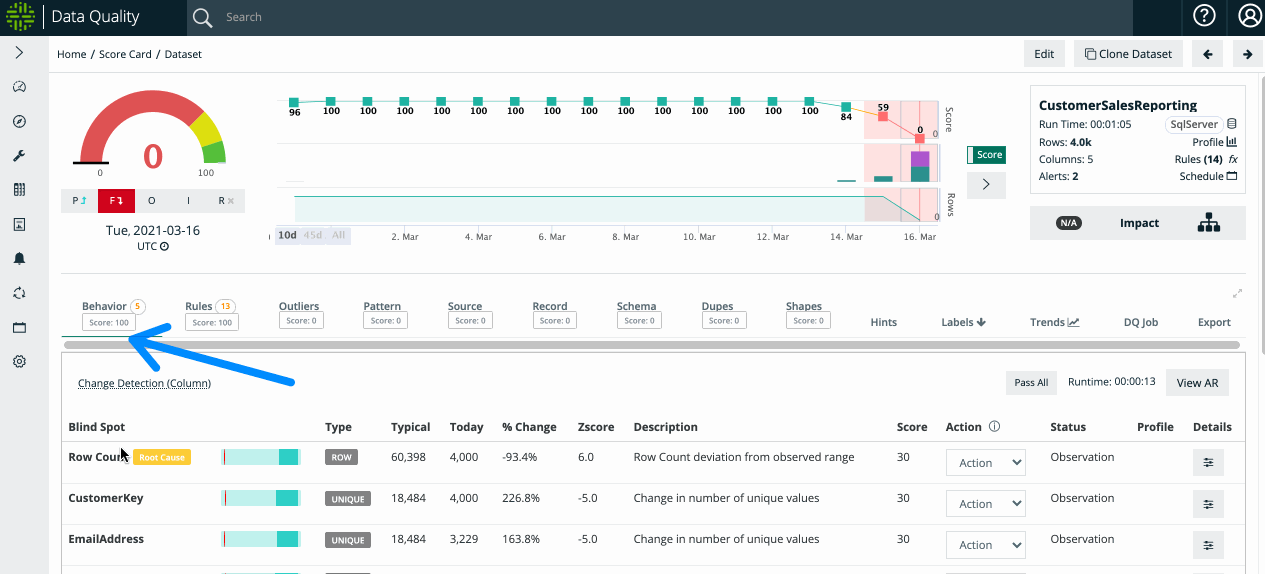Click the compass explorer icon in sidebar

point(19,121)
